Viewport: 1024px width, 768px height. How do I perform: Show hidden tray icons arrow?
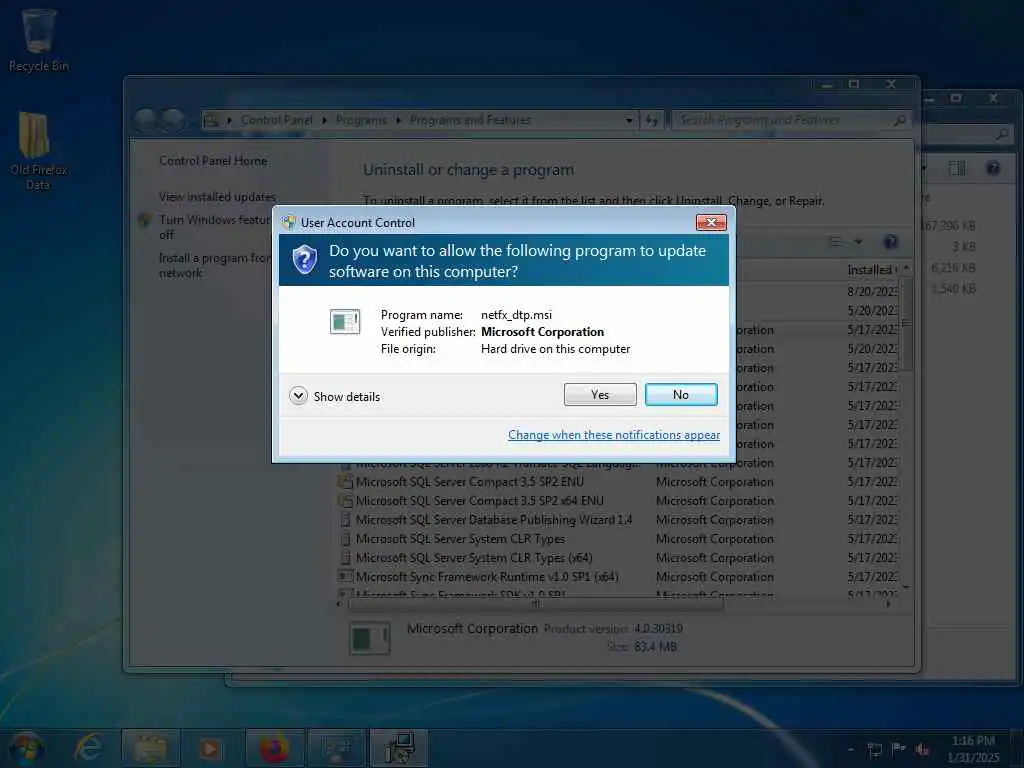pos(850,749)
